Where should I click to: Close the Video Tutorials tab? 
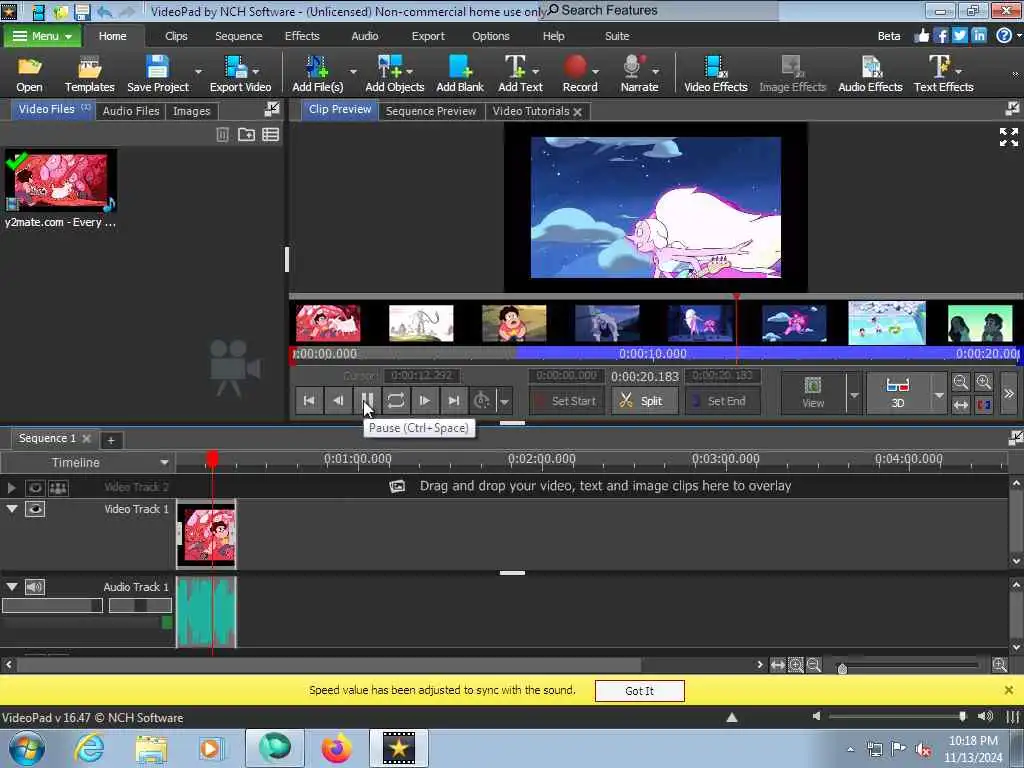click(x=577, y=112)
